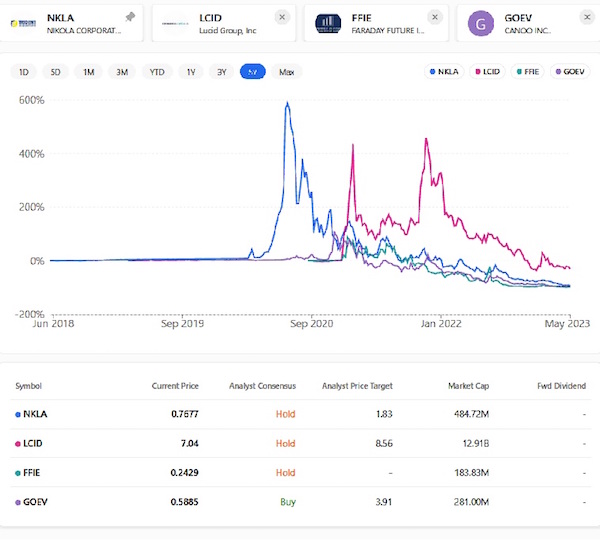Remove the GOEV Canoo card
This screenshot has width=600, height=545.
(587, 17)
